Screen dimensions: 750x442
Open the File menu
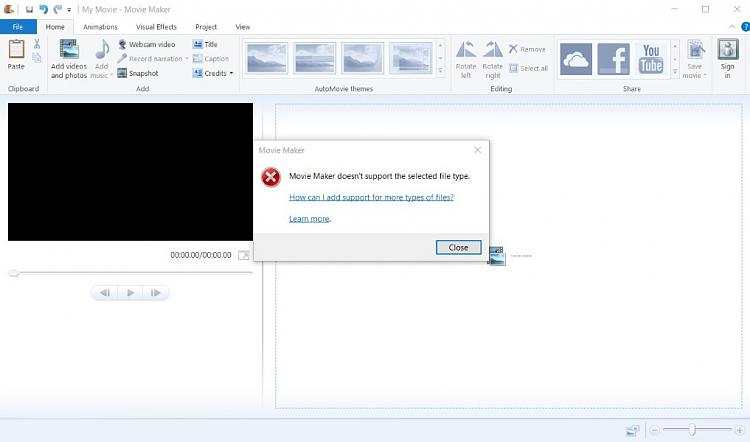(18, 27)
